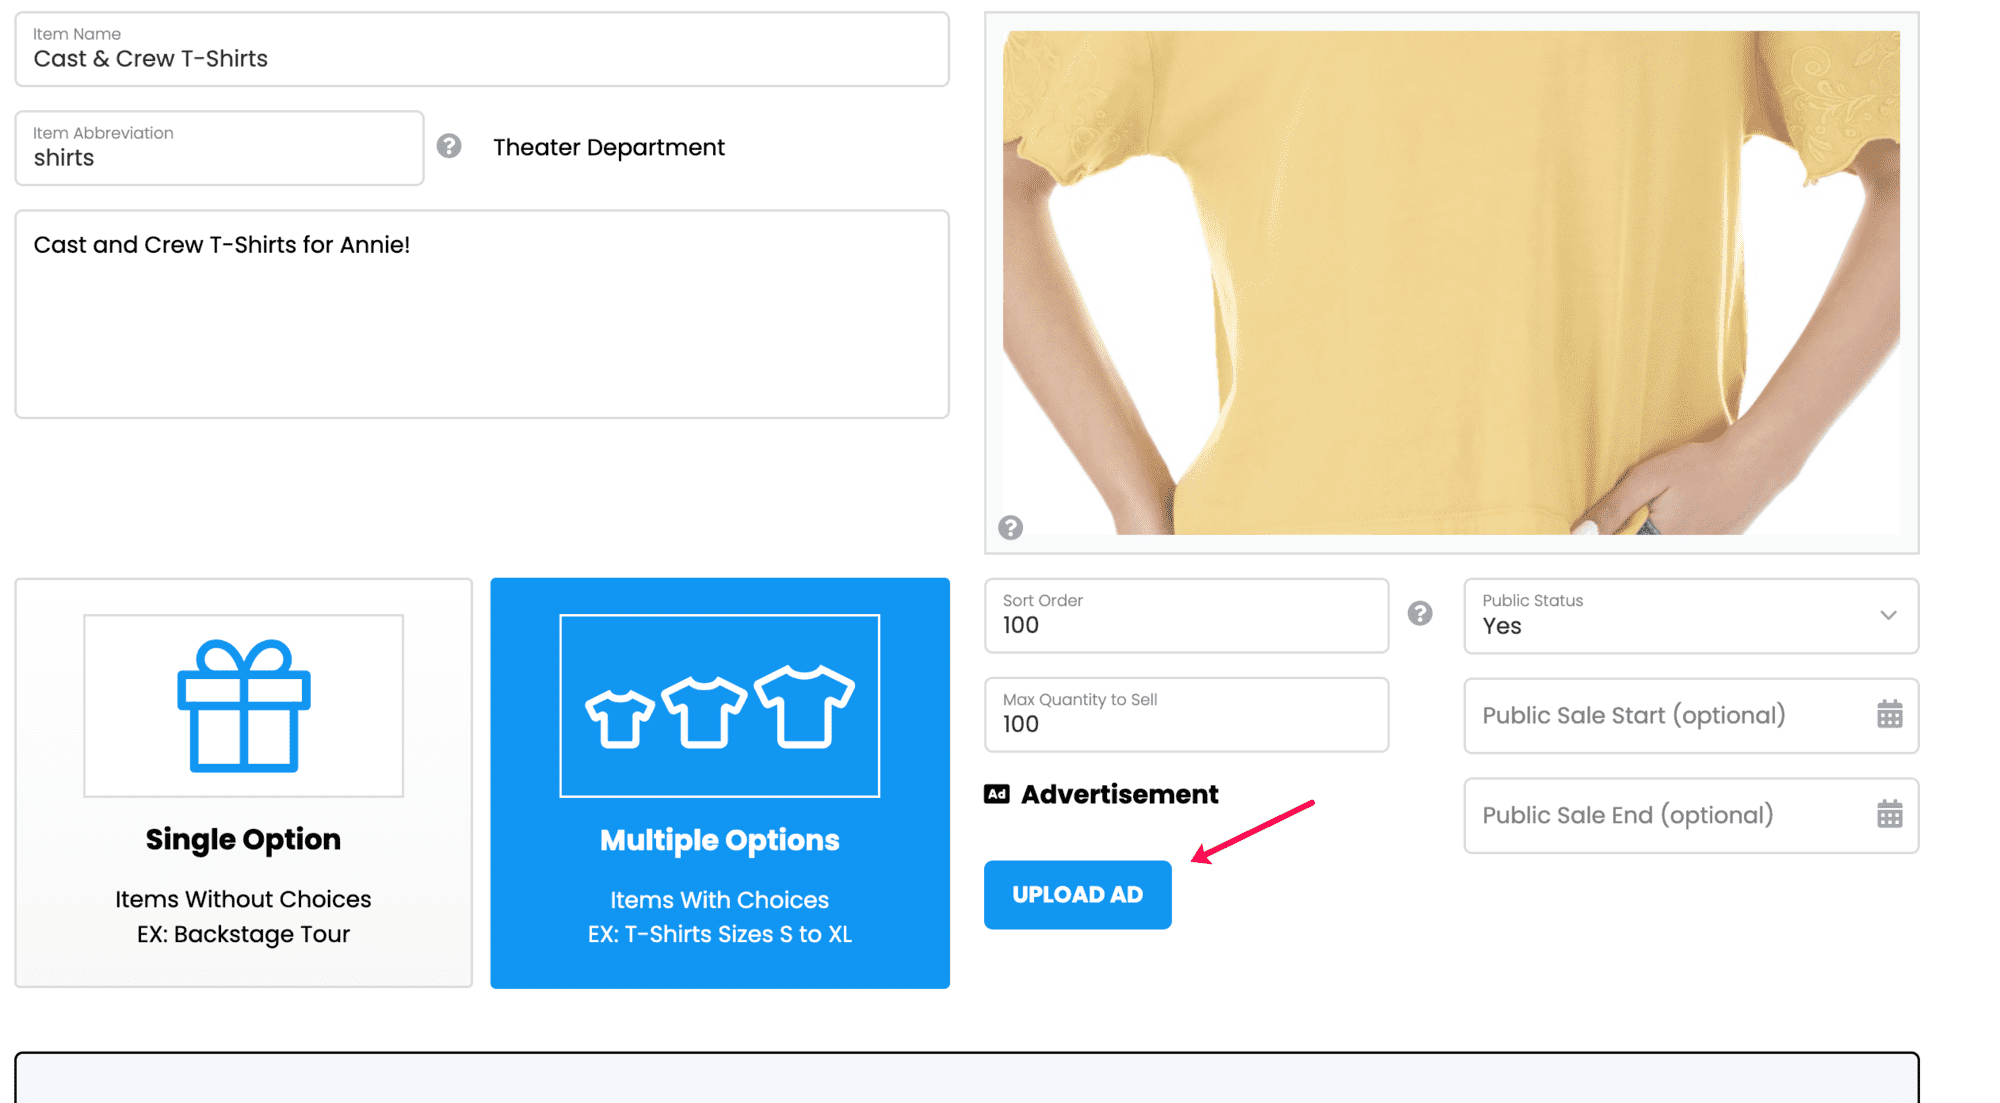Open calendar for Public Sale End
The height and width of the screenshot is (1103, 2000).
point(1889,814)
